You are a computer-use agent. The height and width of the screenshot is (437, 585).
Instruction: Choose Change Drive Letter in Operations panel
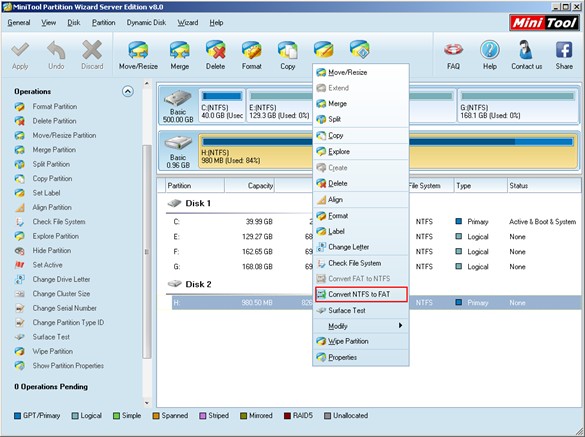click(x=61, y=280)
